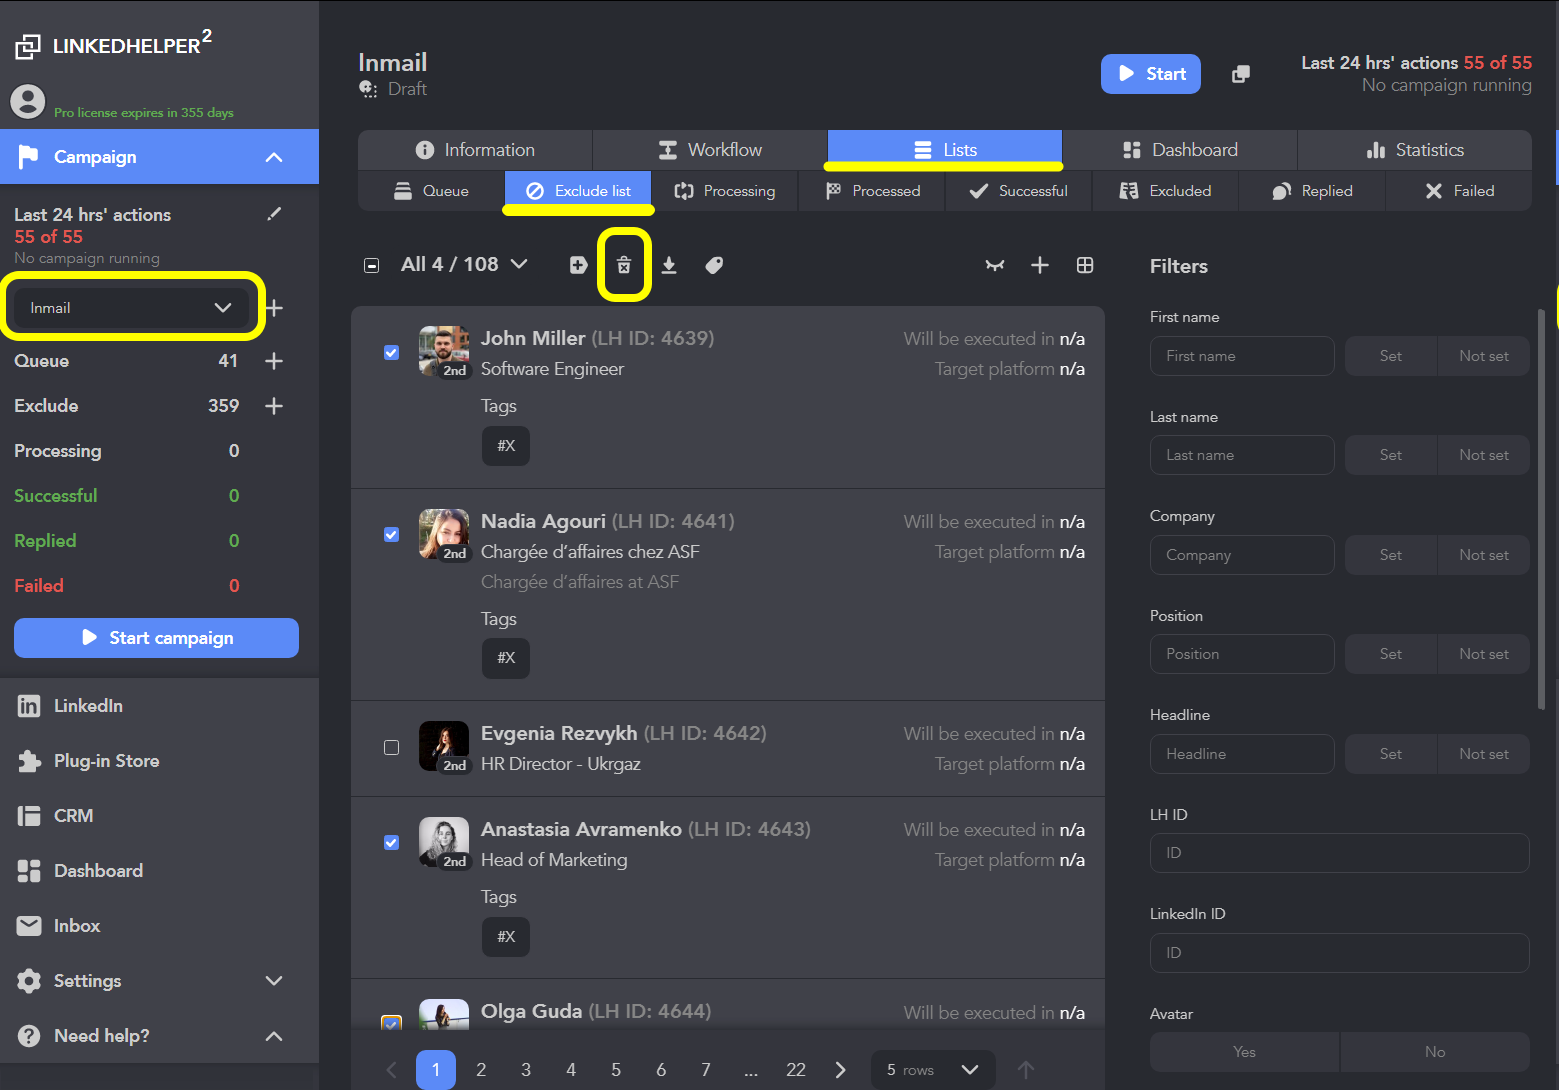1559x1090 pixels.
Task: Open the Successful sub-tab
Action: [1019, 191]
